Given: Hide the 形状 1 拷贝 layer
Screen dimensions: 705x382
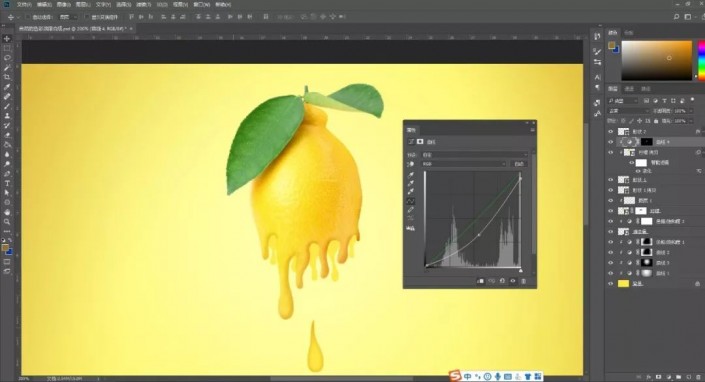Looking at the screenshot, I should pos(610,190).
